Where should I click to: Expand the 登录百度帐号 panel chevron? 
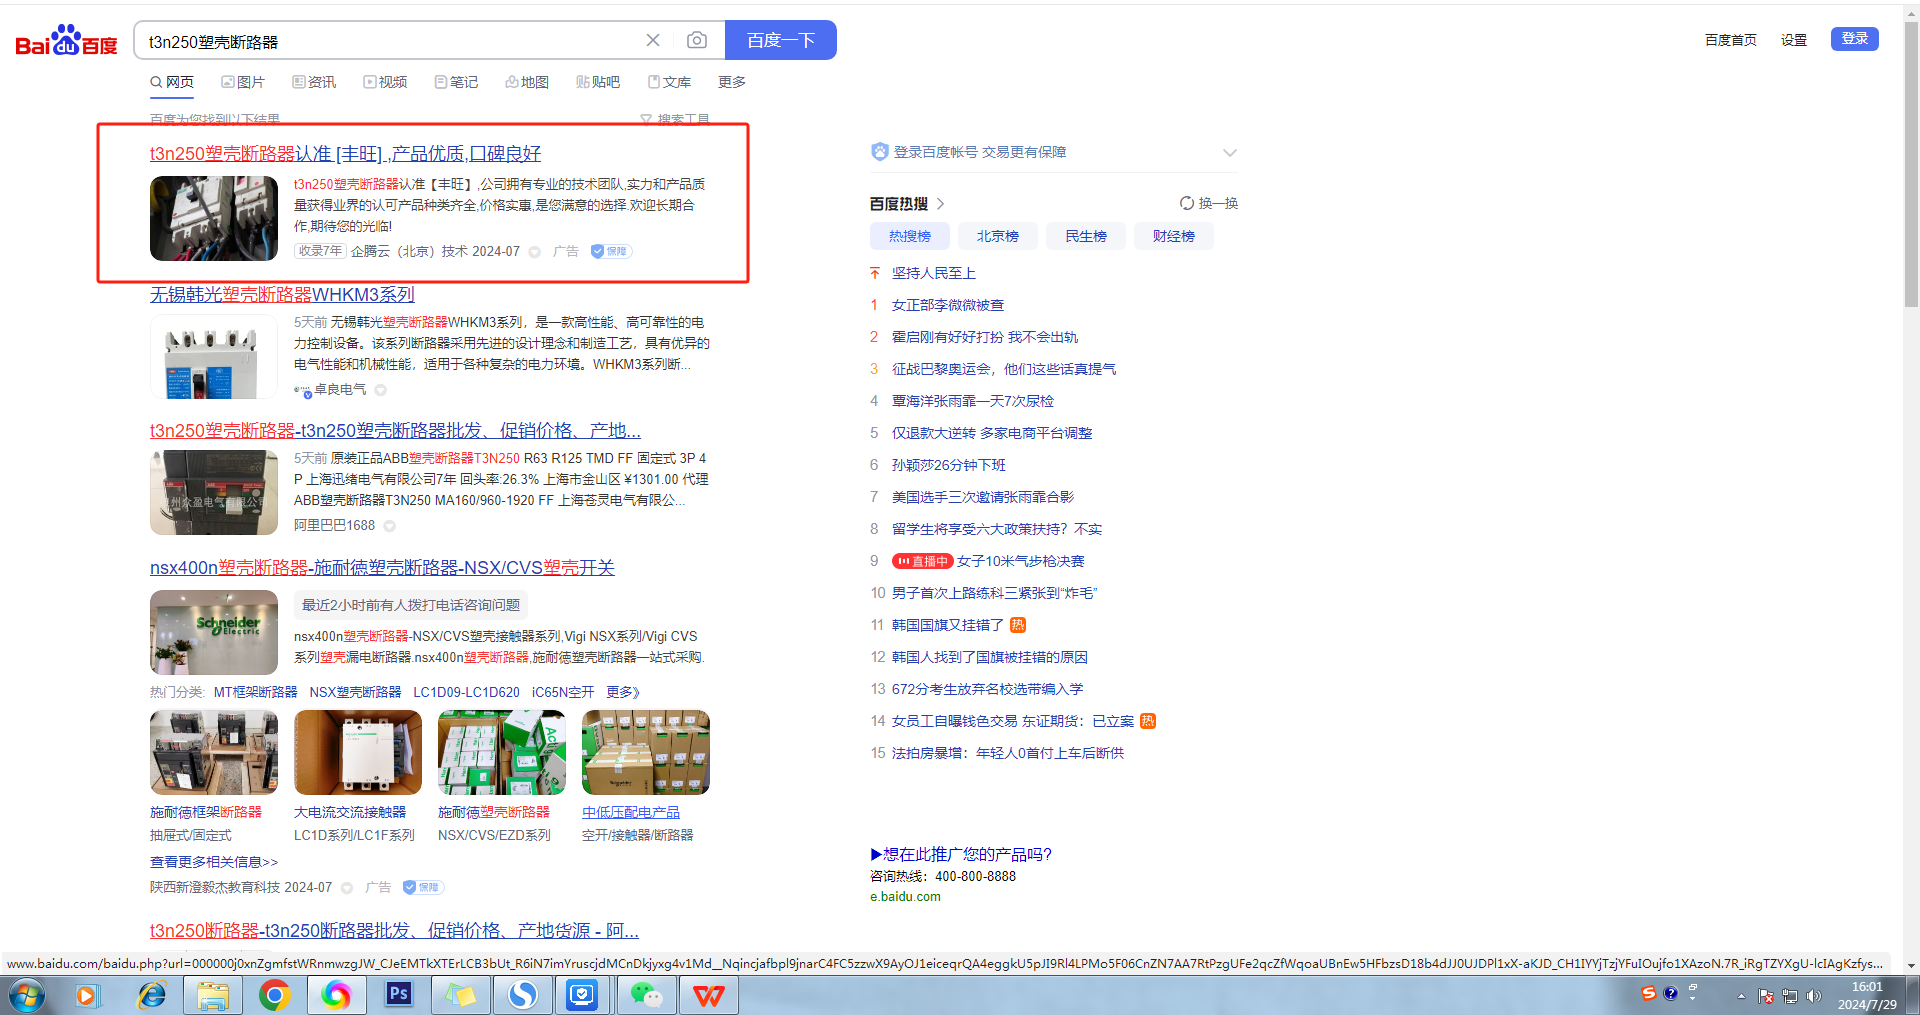pyautogui.click(x=1229, y=152)
